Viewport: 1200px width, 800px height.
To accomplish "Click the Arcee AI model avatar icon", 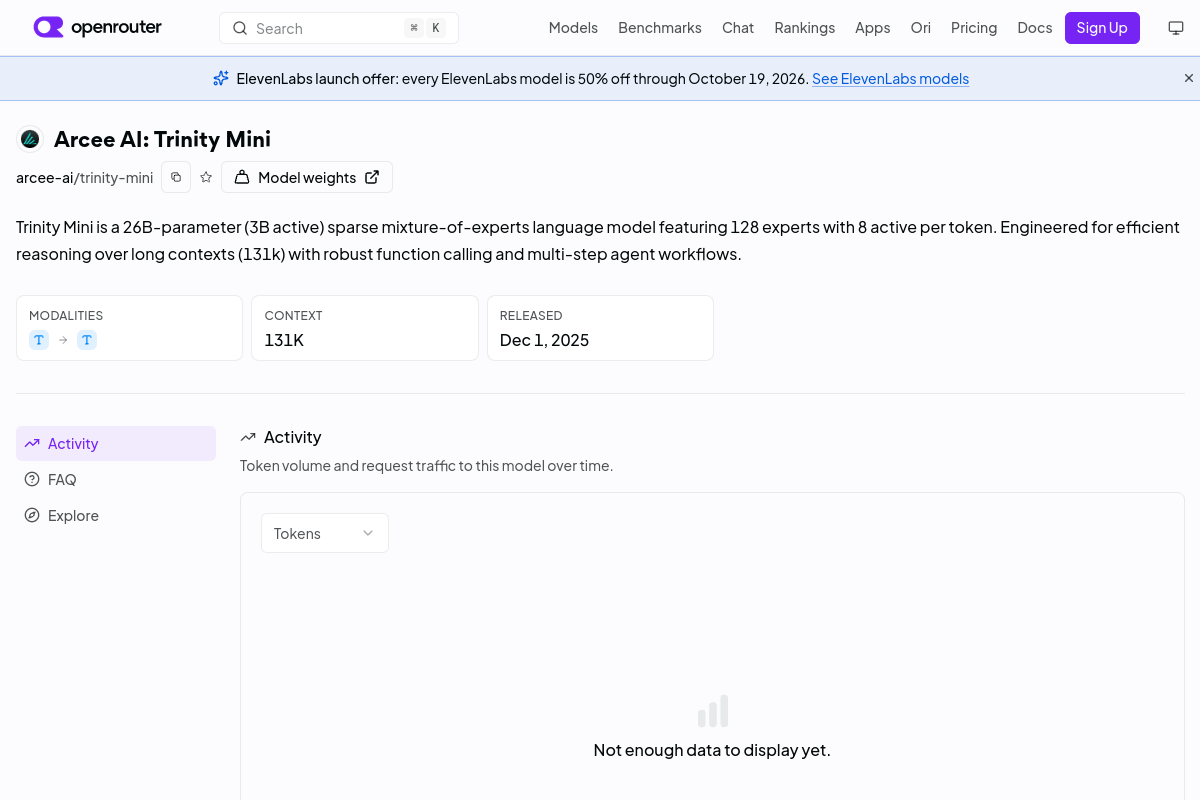I will 30,139.
